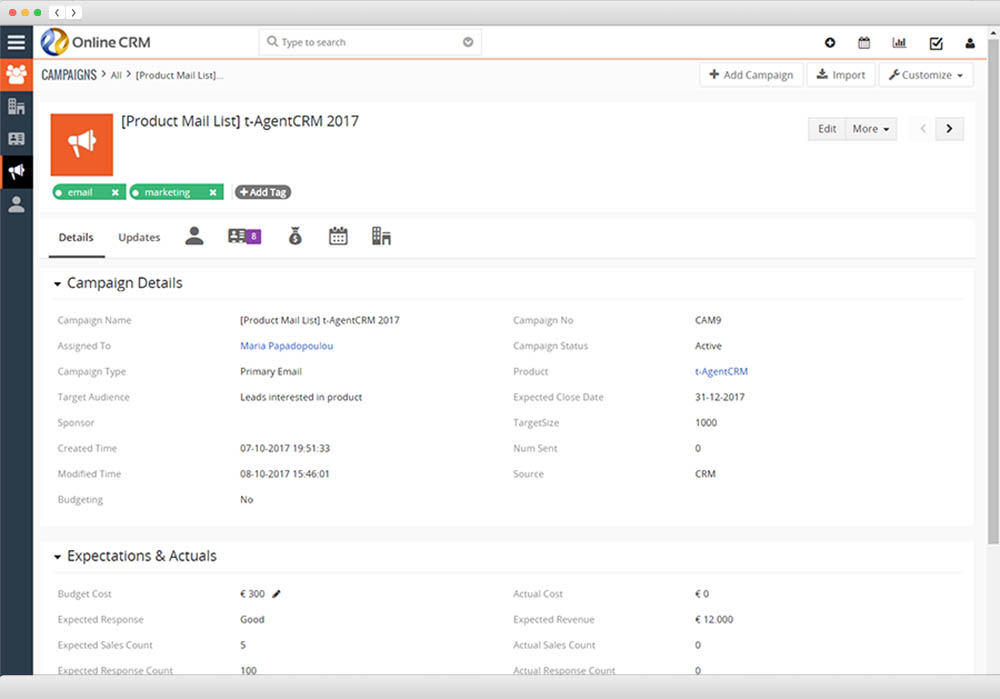
Task: Select the campaigns megaphone icon in sidebar
Action: (16, 171)
